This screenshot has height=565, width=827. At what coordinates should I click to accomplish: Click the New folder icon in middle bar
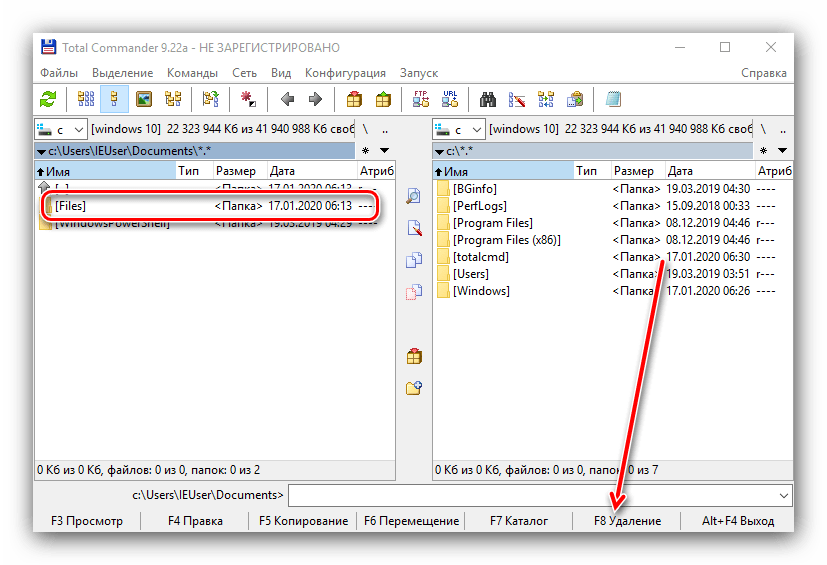pos(414,388)
